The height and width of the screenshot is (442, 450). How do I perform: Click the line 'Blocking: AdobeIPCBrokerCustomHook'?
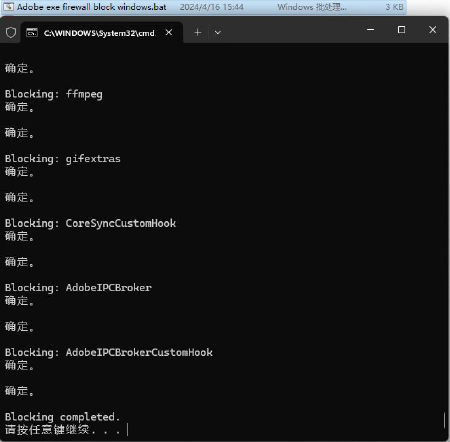point(109,352)
